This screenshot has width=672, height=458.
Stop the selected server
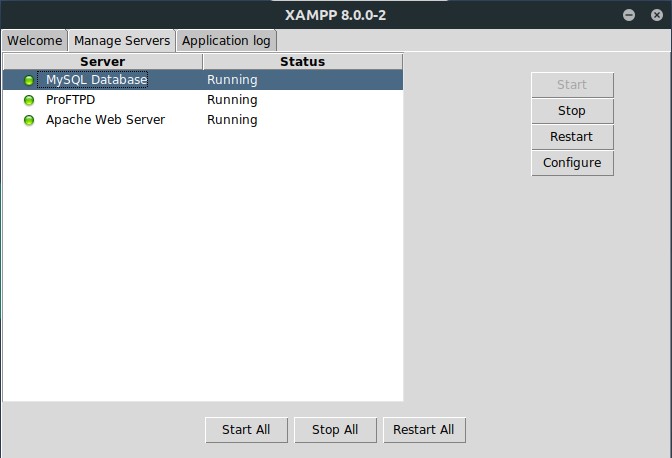(572, 111)
